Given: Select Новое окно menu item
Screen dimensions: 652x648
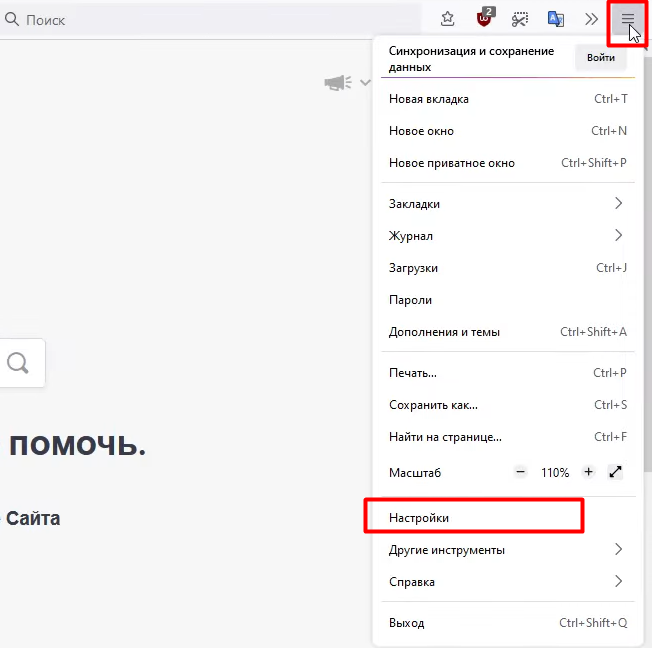Looking at the screenshot, I should (x=508, y=131).
